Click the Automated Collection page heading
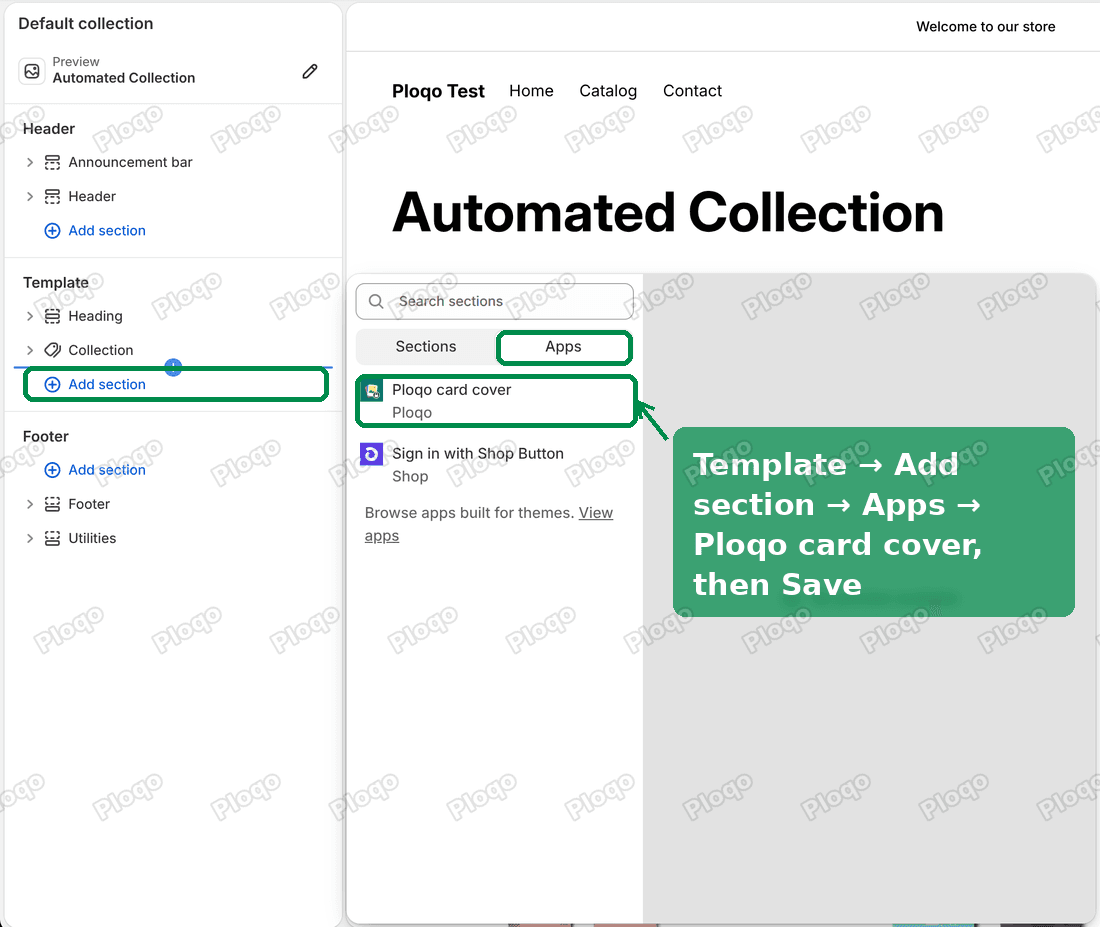The image size is (1100, 927). pyautogui.click(x=668, y=213)
